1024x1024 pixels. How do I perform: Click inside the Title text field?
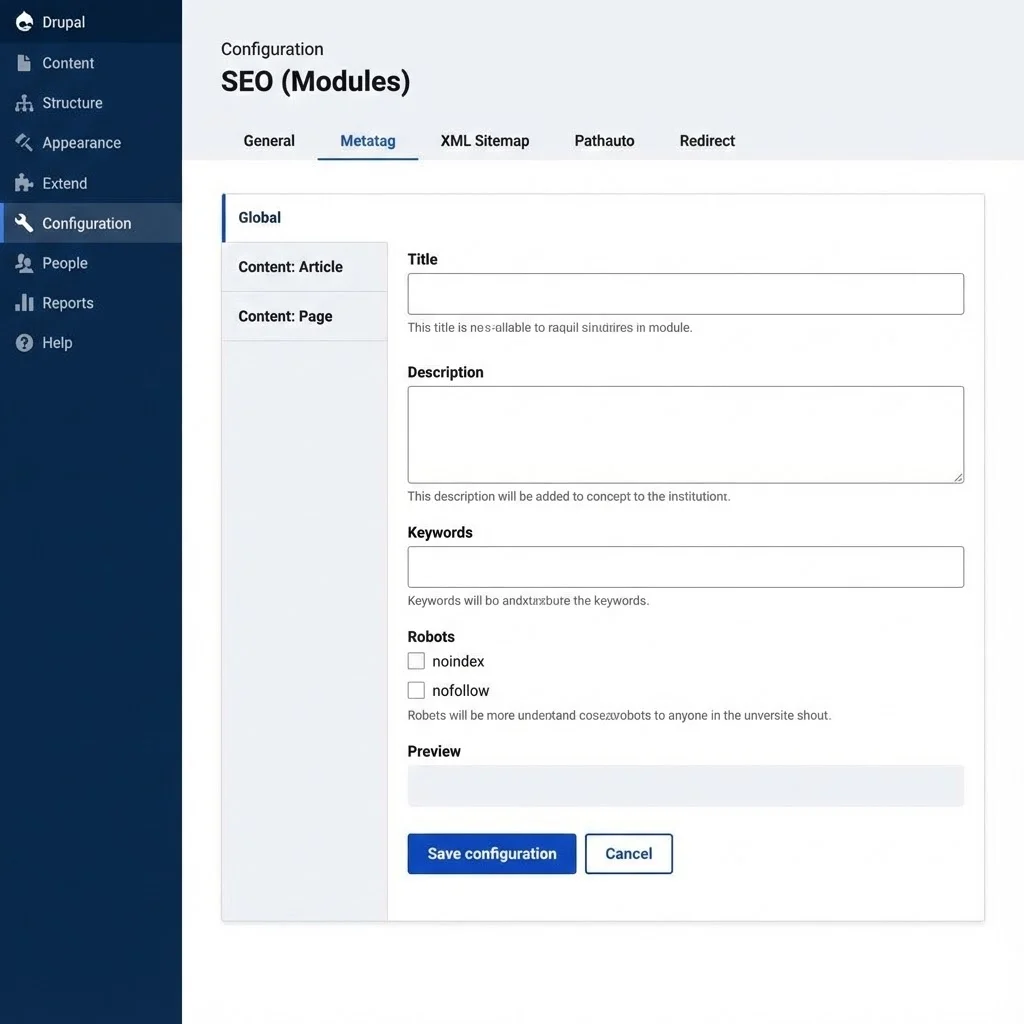pos(685,293)
